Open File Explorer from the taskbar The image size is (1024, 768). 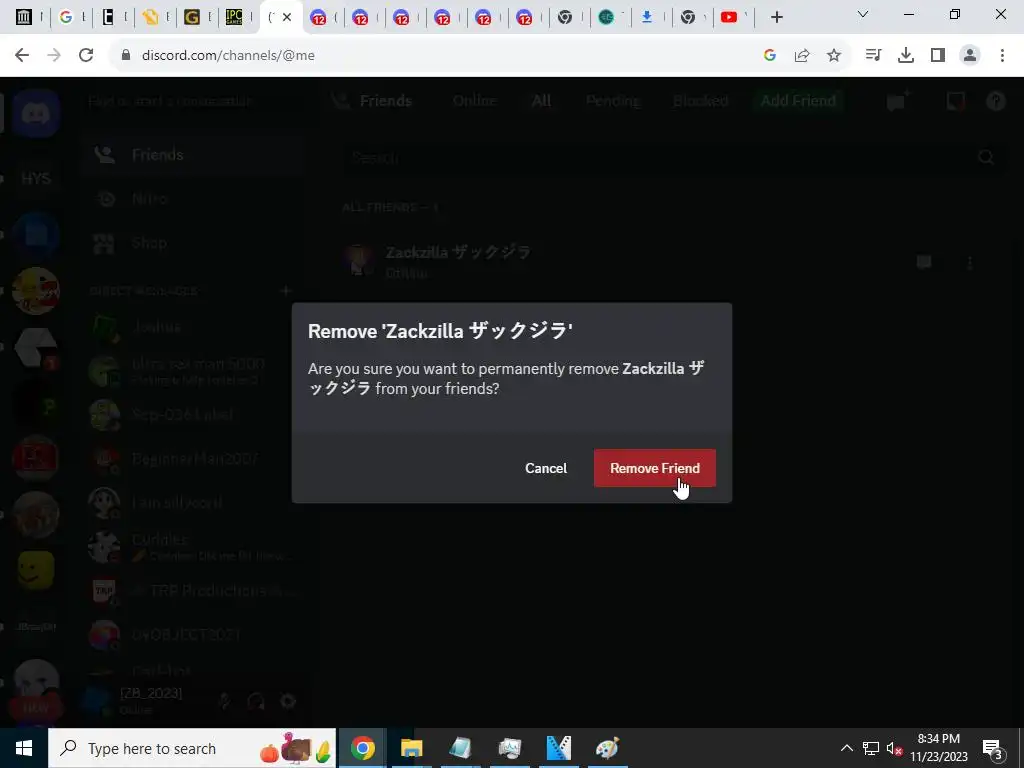coord(411,748)
